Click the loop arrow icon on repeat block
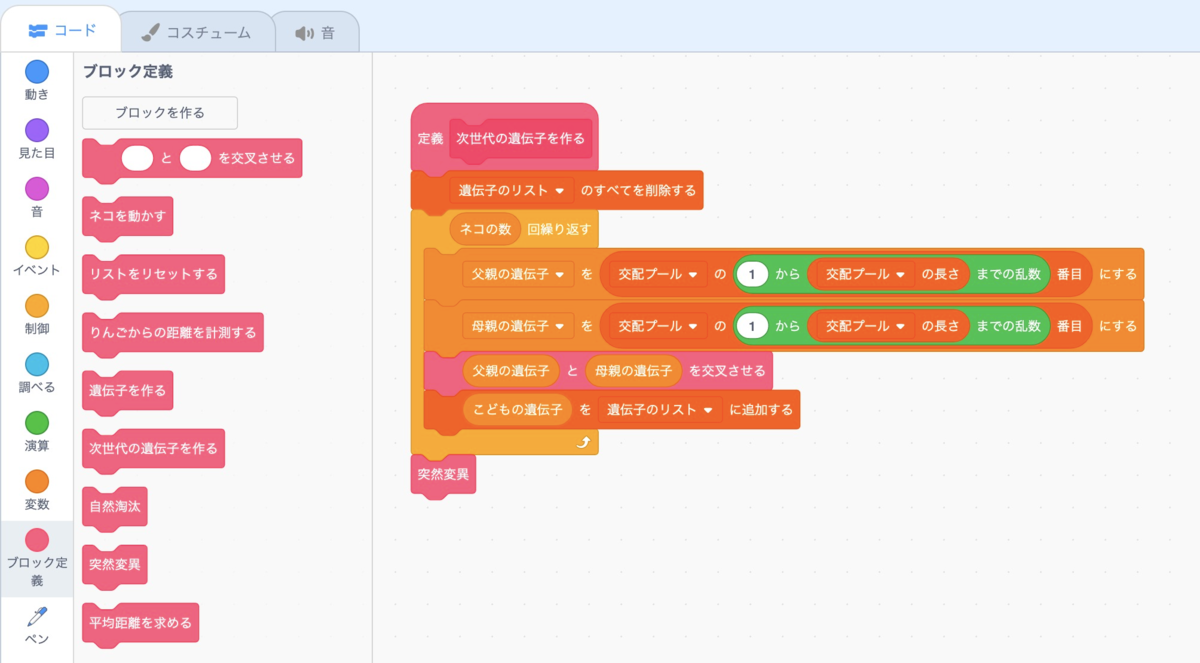Image resolution: width=1200 pixels, height=663 pixels. (583, 442)
